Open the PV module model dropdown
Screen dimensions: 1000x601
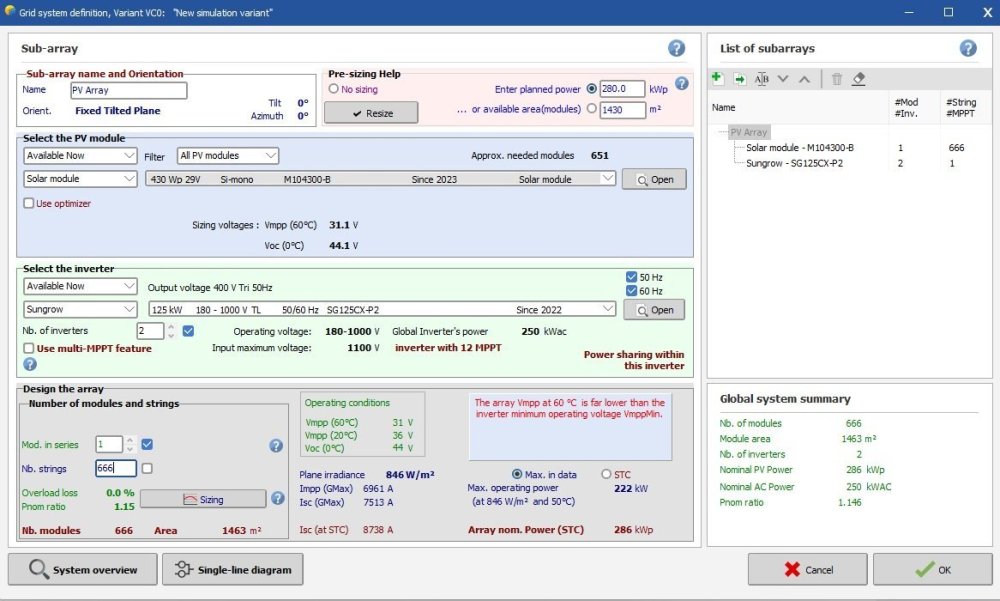(x=380, y=179)
